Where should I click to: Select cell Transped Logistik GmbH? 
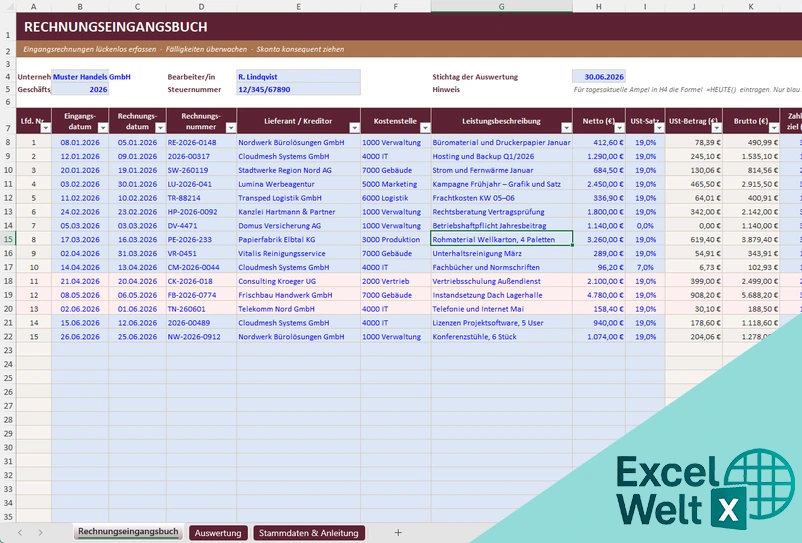pos(298,198)
